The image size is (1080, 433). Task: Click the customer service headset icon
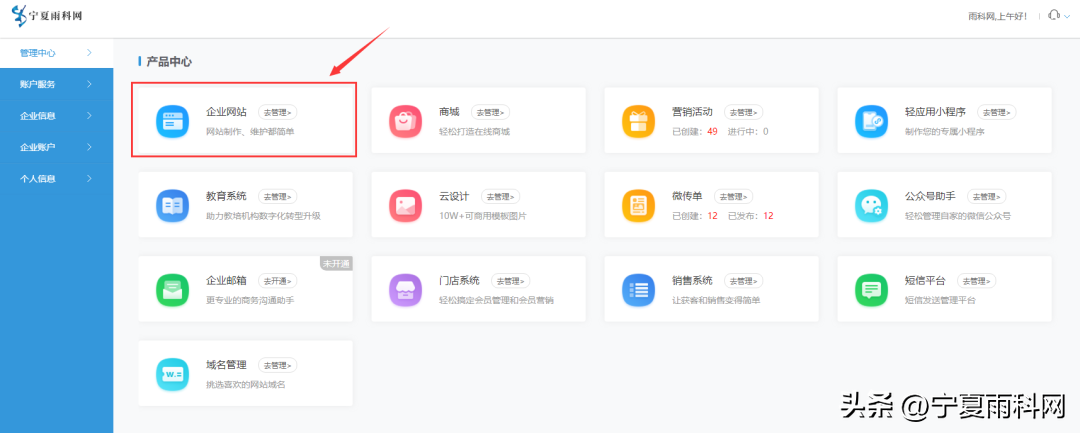(1052, 15)
